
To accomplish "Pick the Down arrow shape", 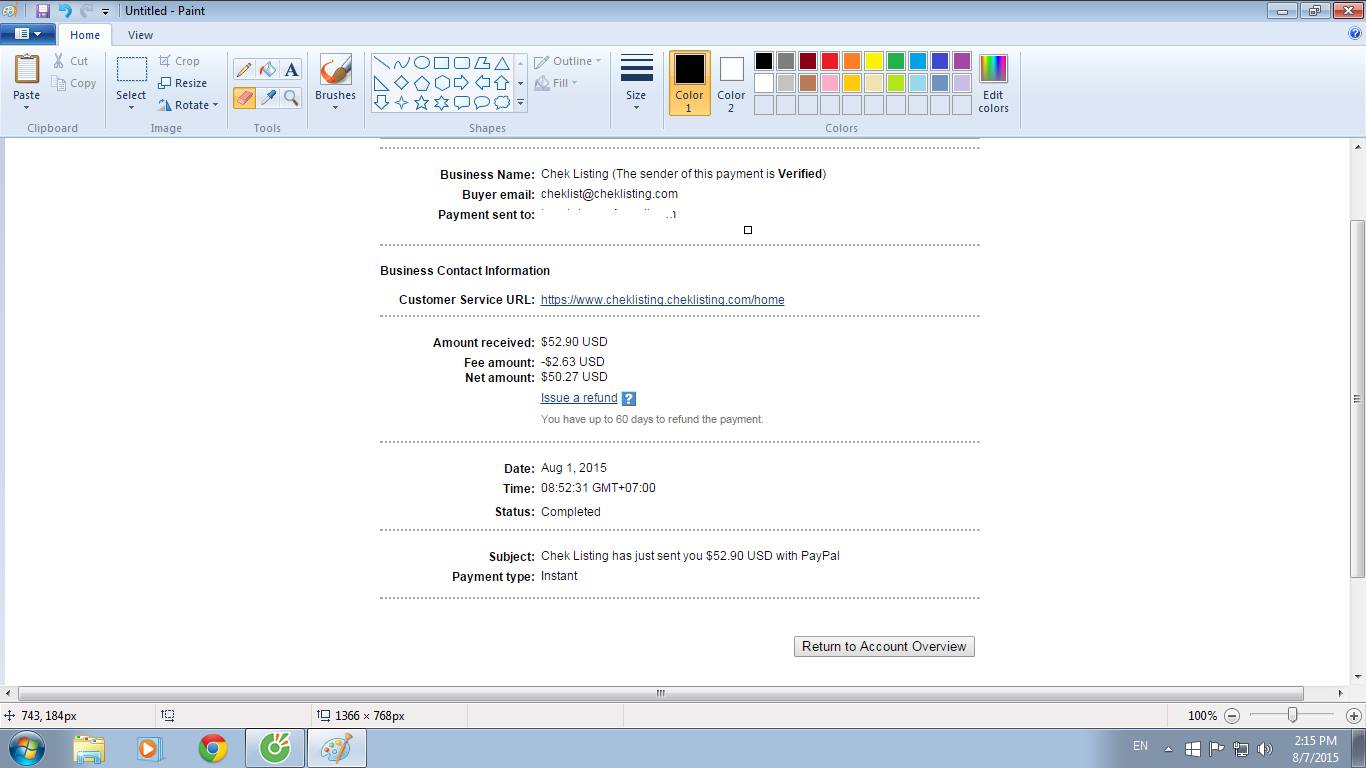I will 381,102.
